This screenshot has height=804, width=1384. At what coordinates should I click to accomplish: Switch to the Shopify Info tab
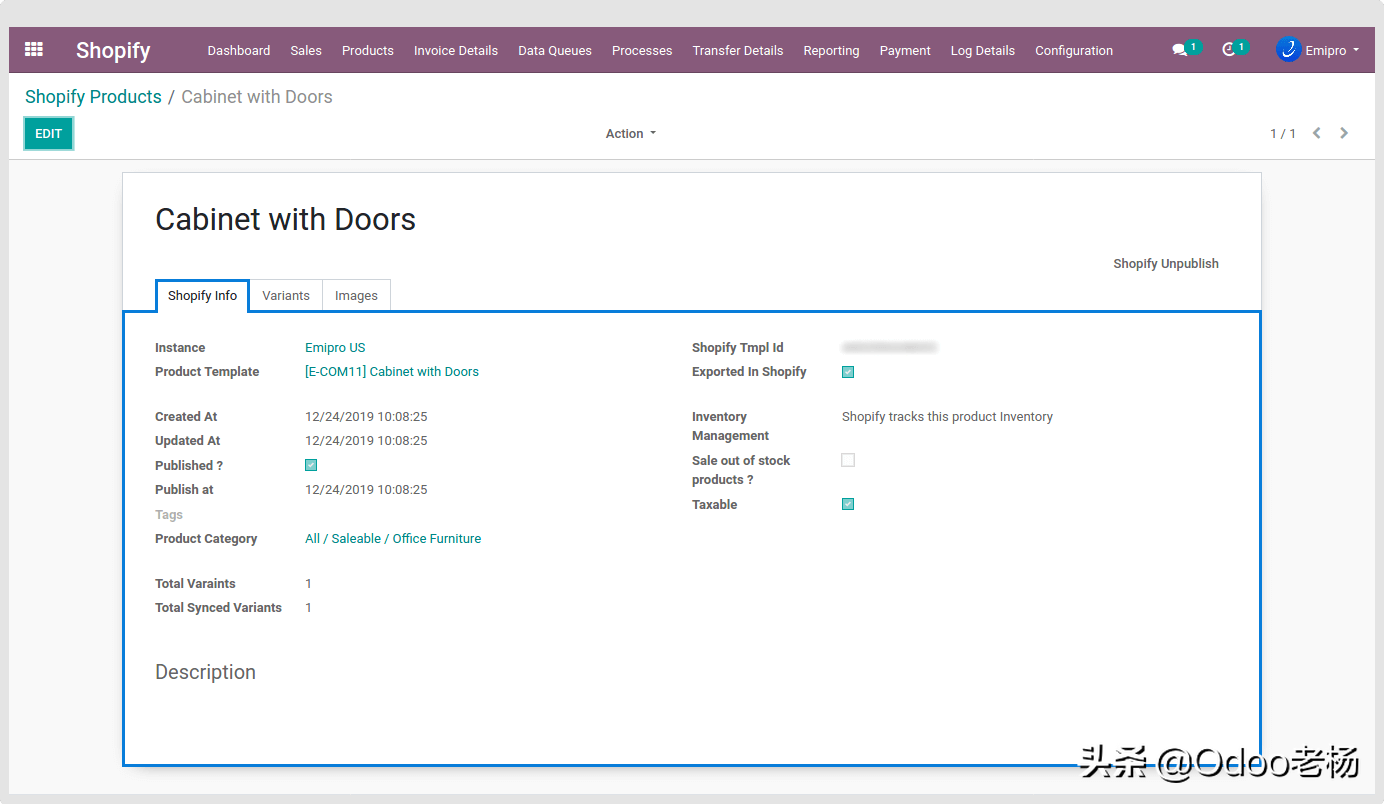[203, 296]
